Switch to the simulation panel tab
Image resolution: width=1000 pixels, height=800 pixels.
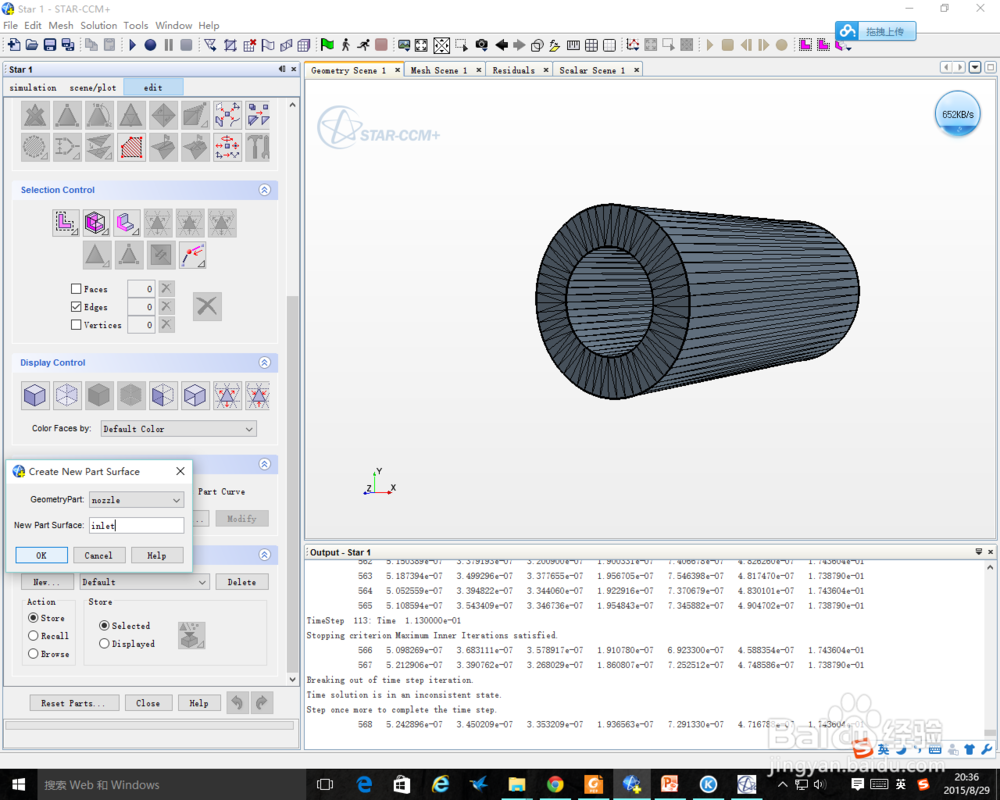(33, 87)
